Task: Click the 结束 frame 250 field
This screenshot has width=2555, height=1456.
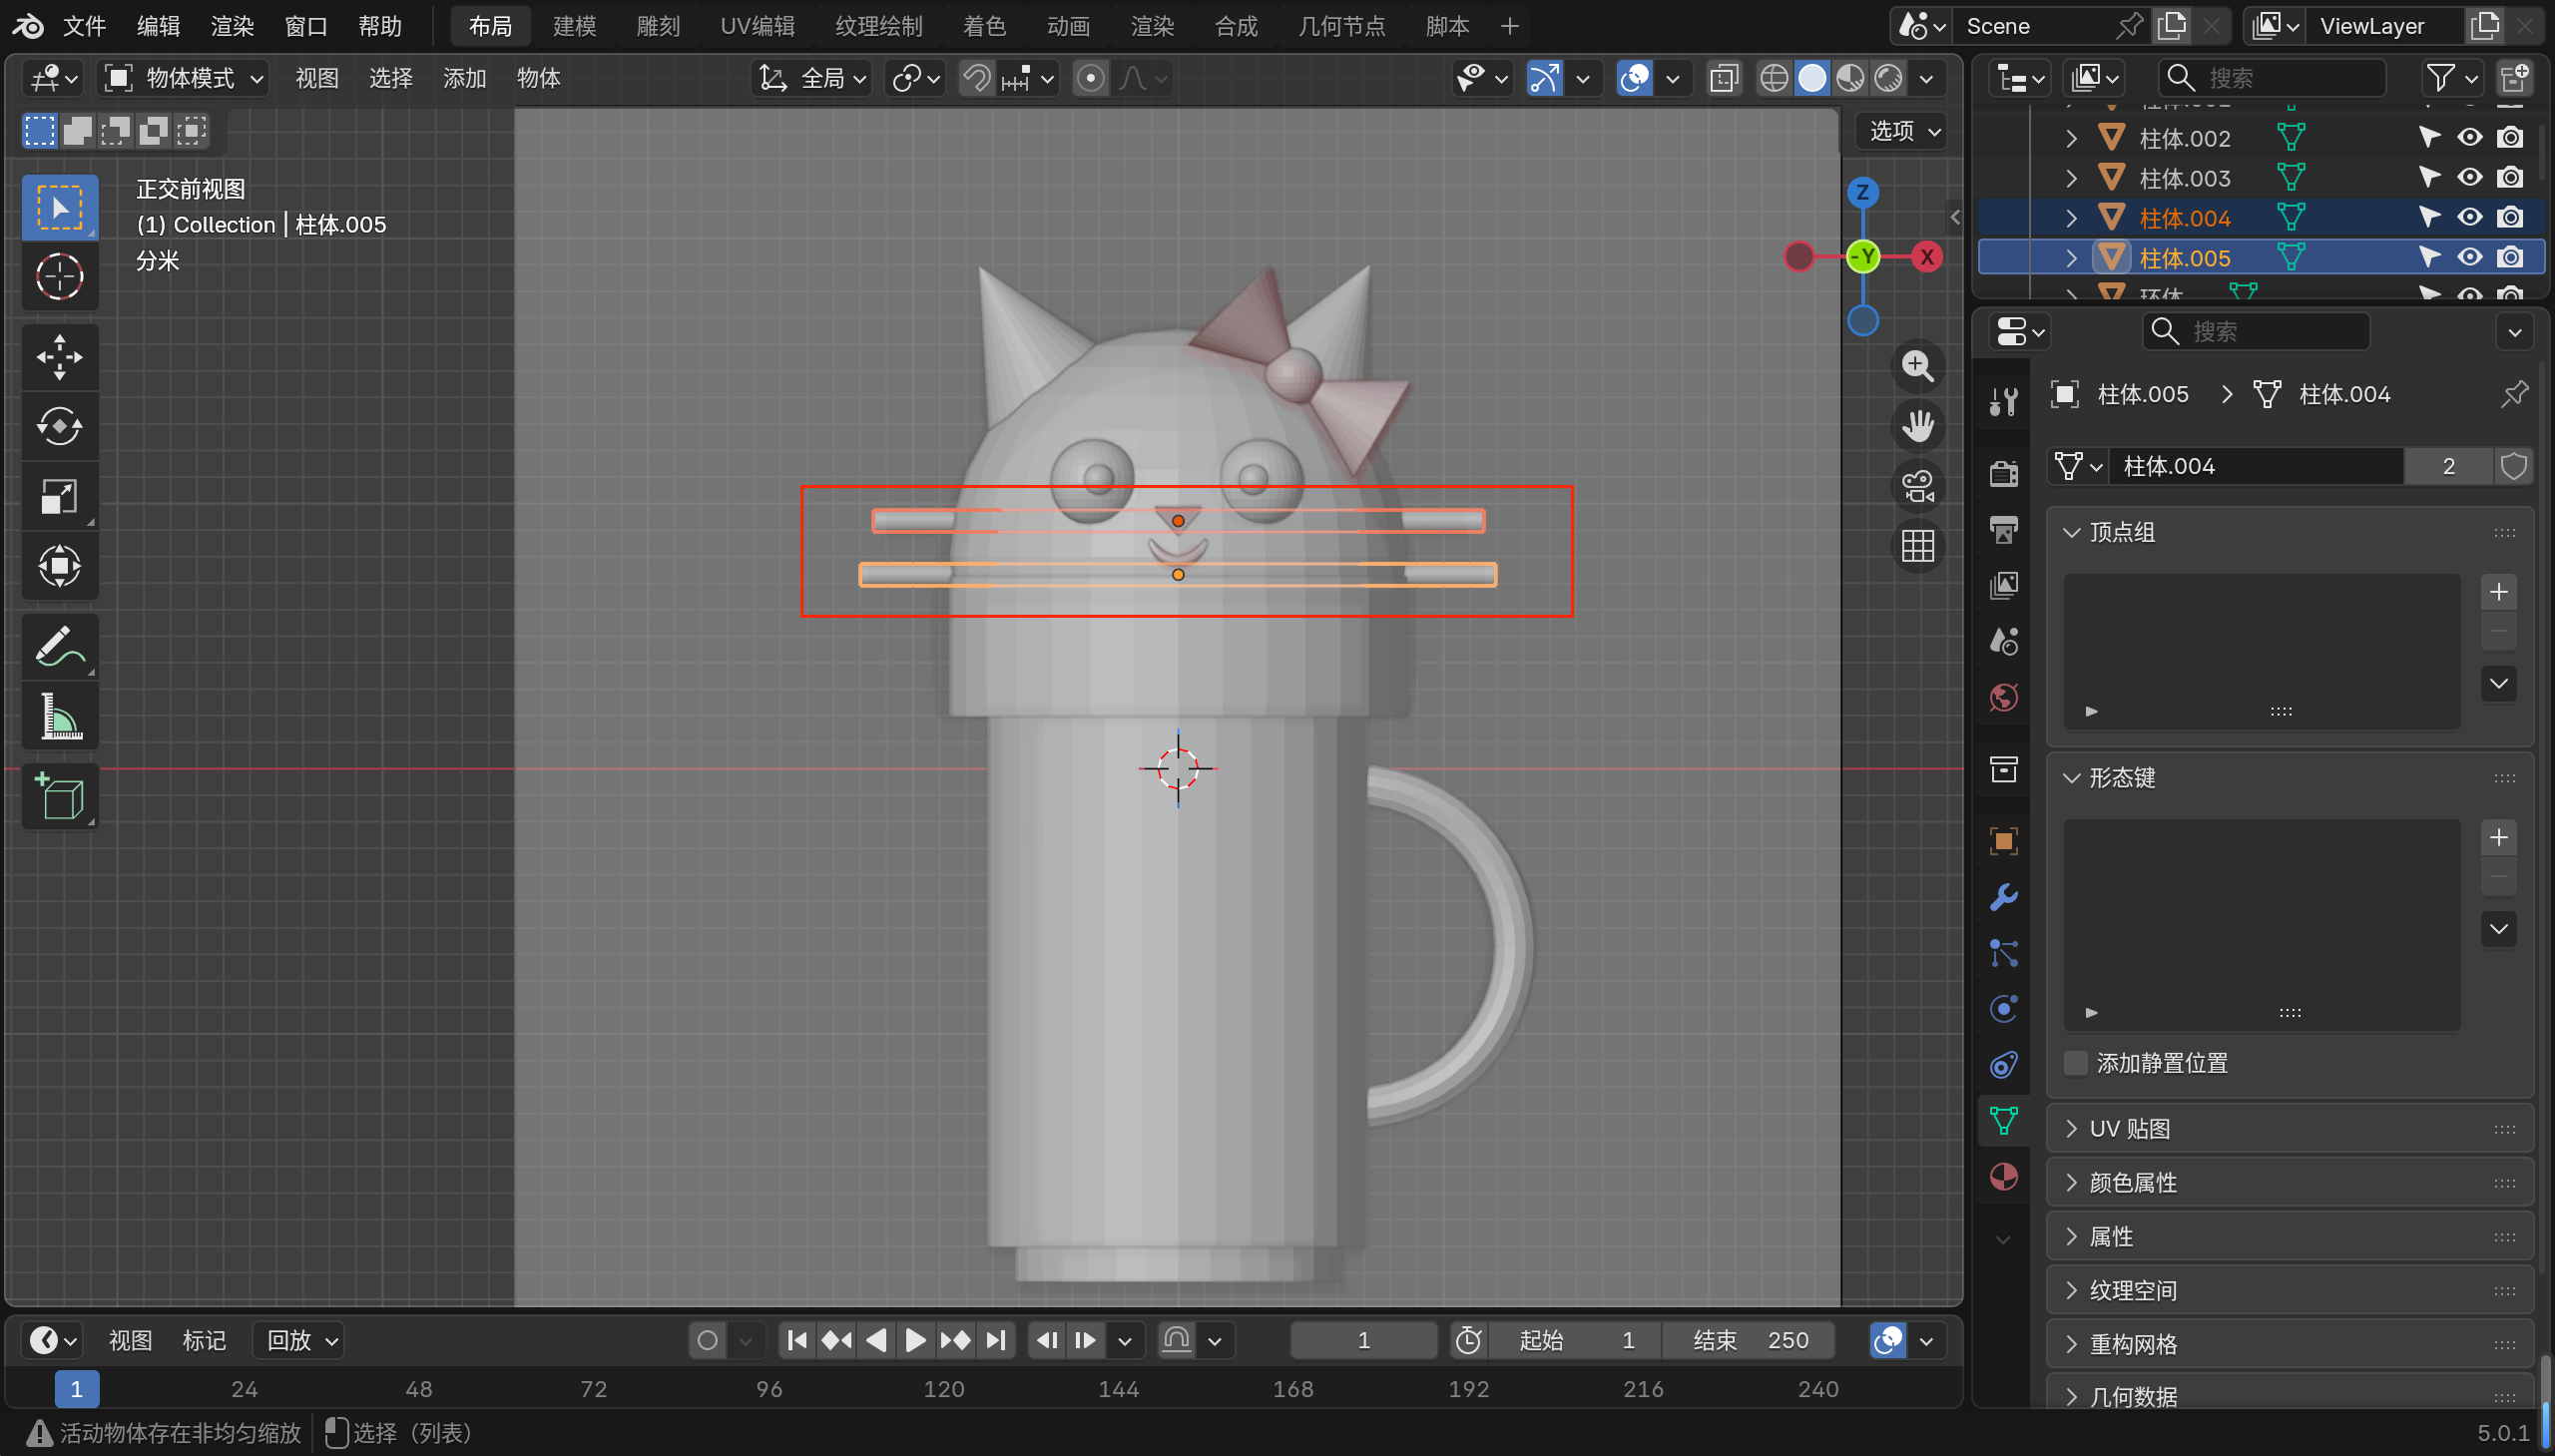Action: pos(1751,1340)
